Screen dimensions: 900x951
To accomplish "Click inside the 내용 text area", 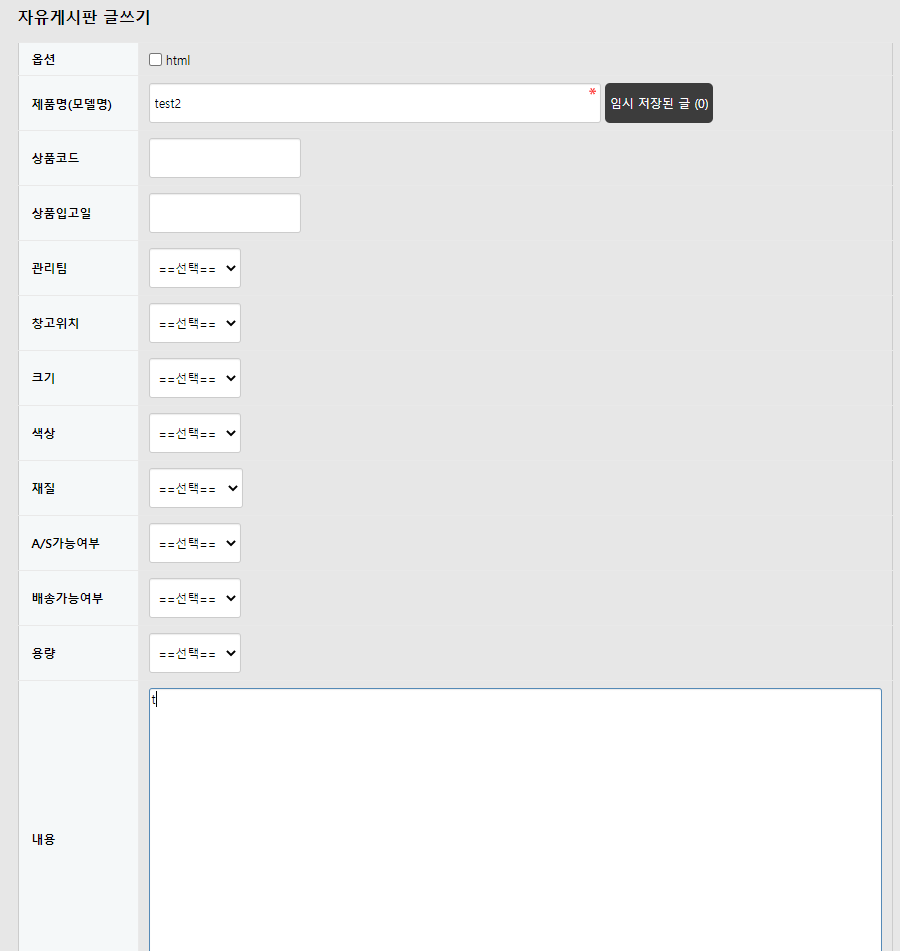I will (x=515, y=820).
